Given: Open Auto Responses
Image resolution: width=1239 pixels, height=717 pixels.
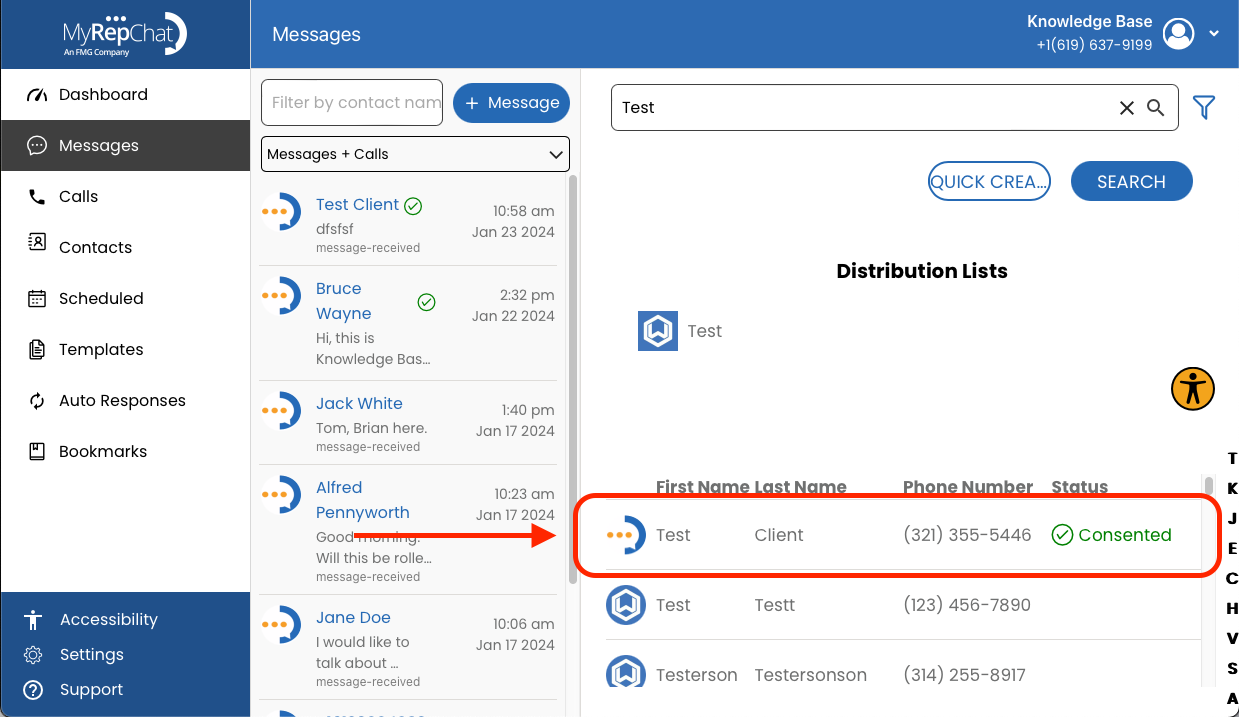Looking at the screenshot, I should [x=125, y=401].
